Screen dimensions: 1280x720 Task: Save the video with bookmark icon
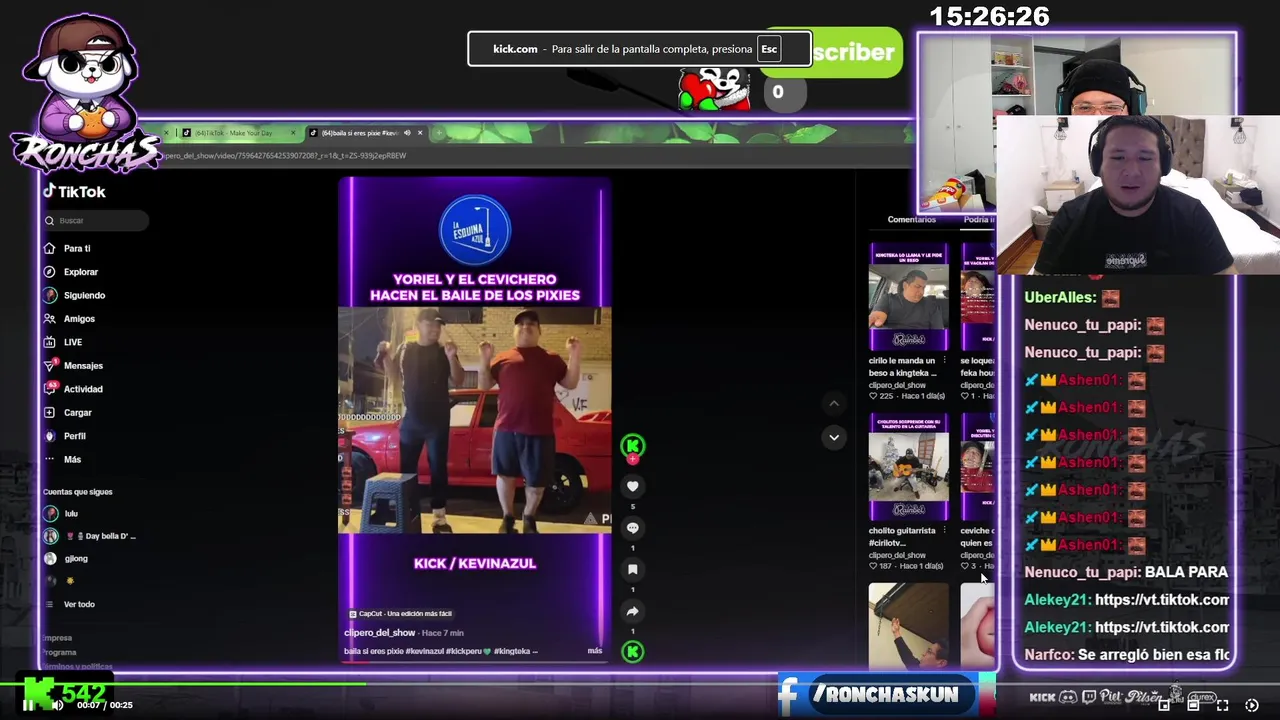632,570
